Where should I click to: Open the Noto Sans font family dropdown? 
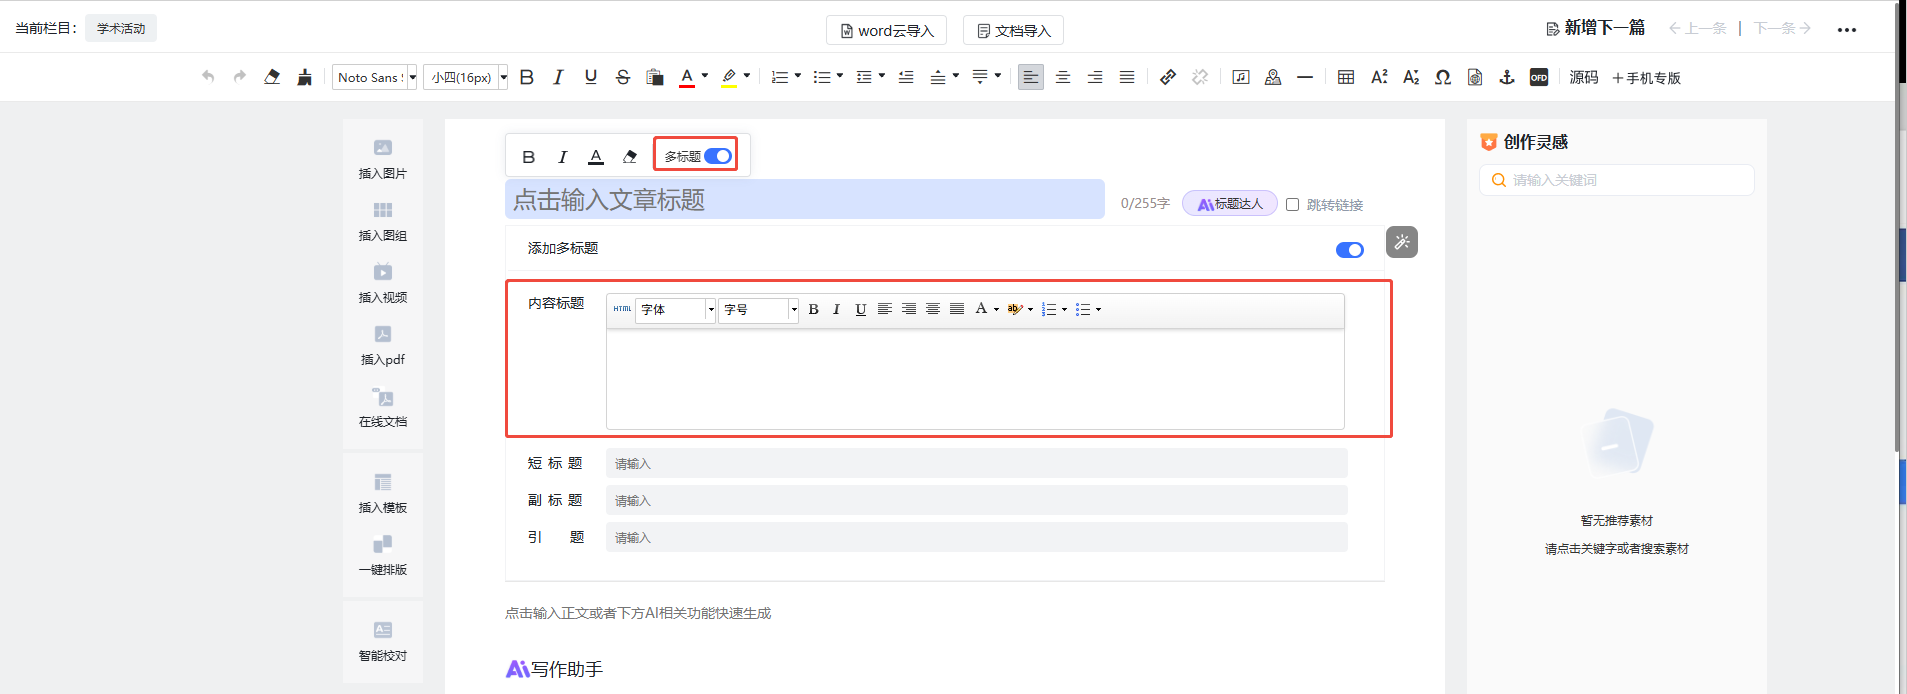tap(375, 77)
